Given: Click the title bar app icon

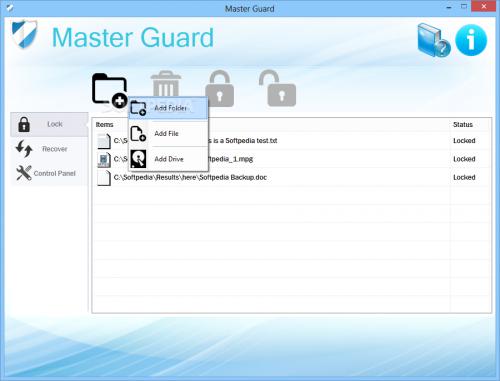Looking at the screenshot, I should 10,8.
